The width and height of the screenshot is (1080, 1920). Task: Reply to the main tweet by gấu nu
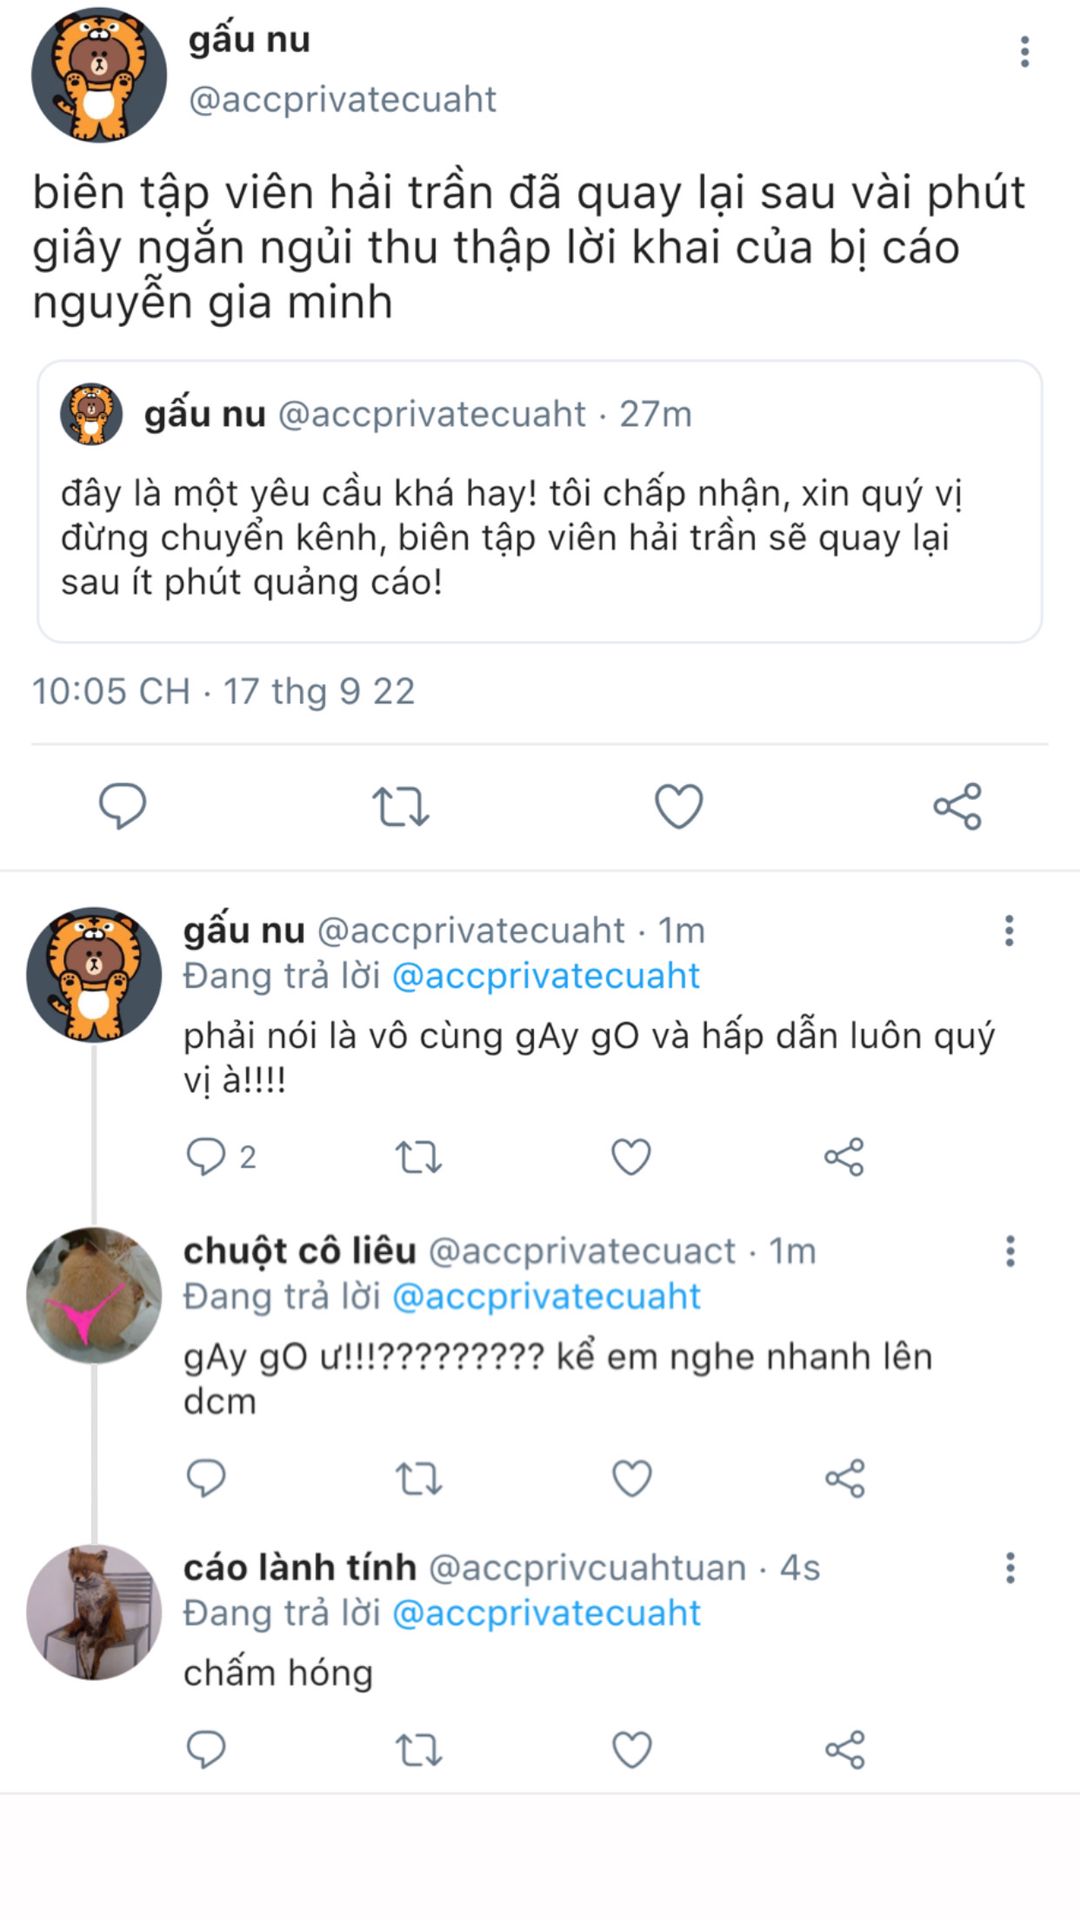point(122,806)
